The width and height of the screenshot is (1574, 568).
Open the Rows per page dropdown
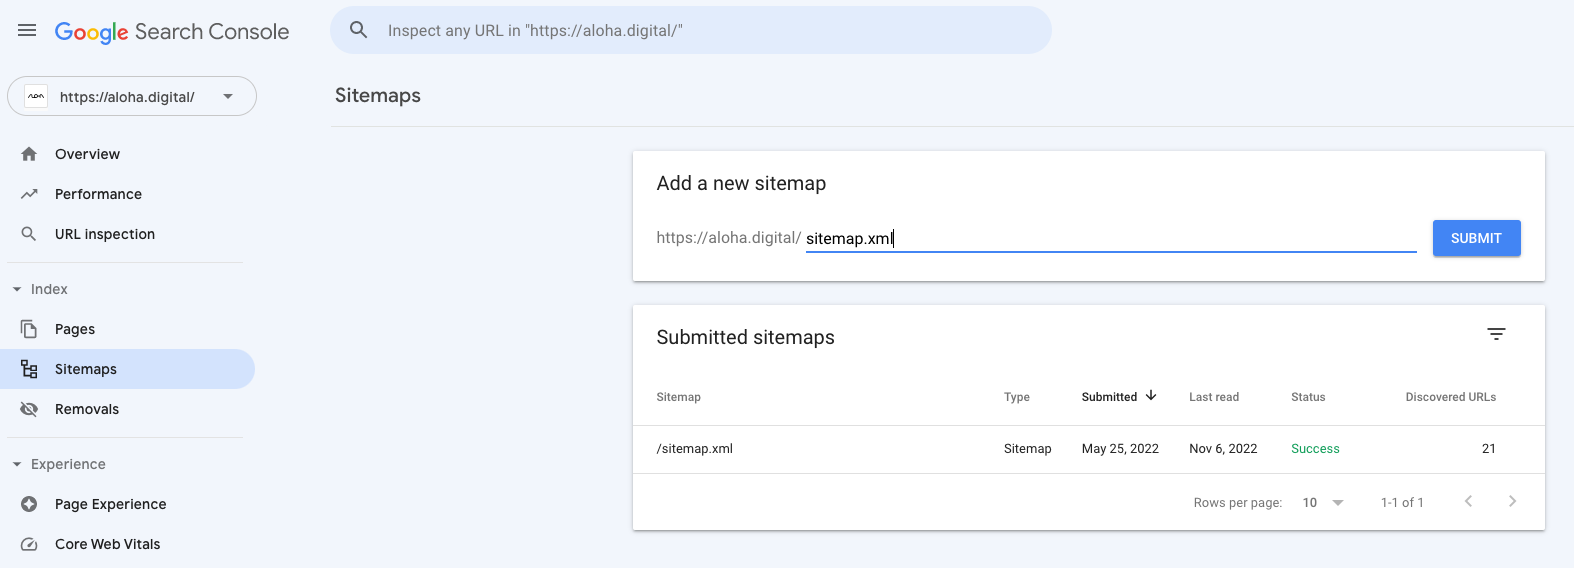(x=1323, y=502)
